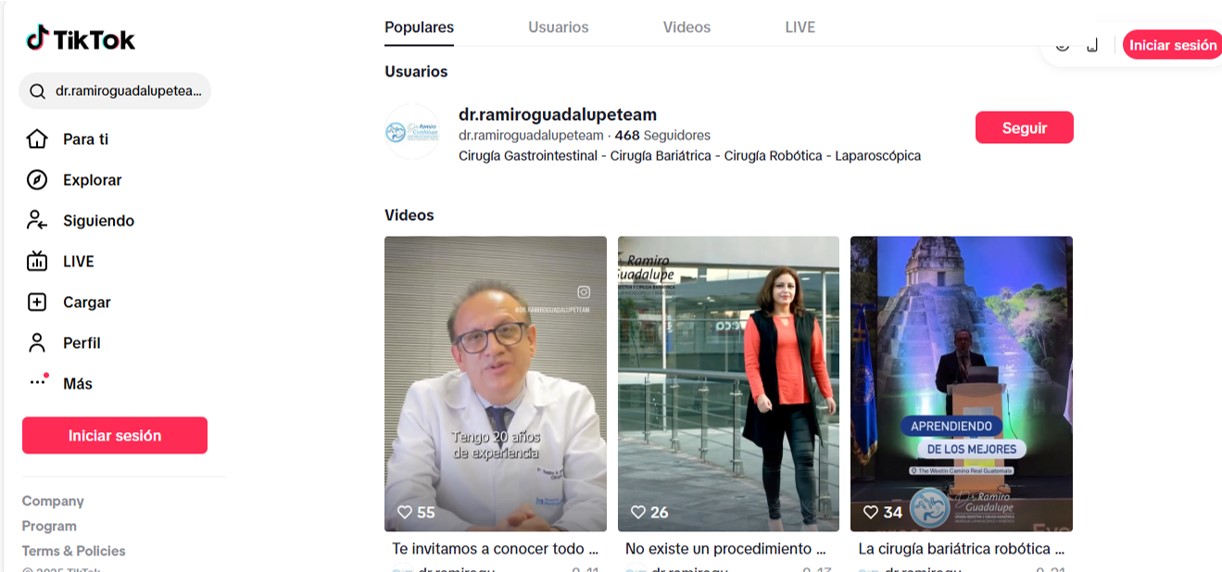Click the magnifier icon in the search box
This screenshot has width=1222, height=572.
point(37,91)
